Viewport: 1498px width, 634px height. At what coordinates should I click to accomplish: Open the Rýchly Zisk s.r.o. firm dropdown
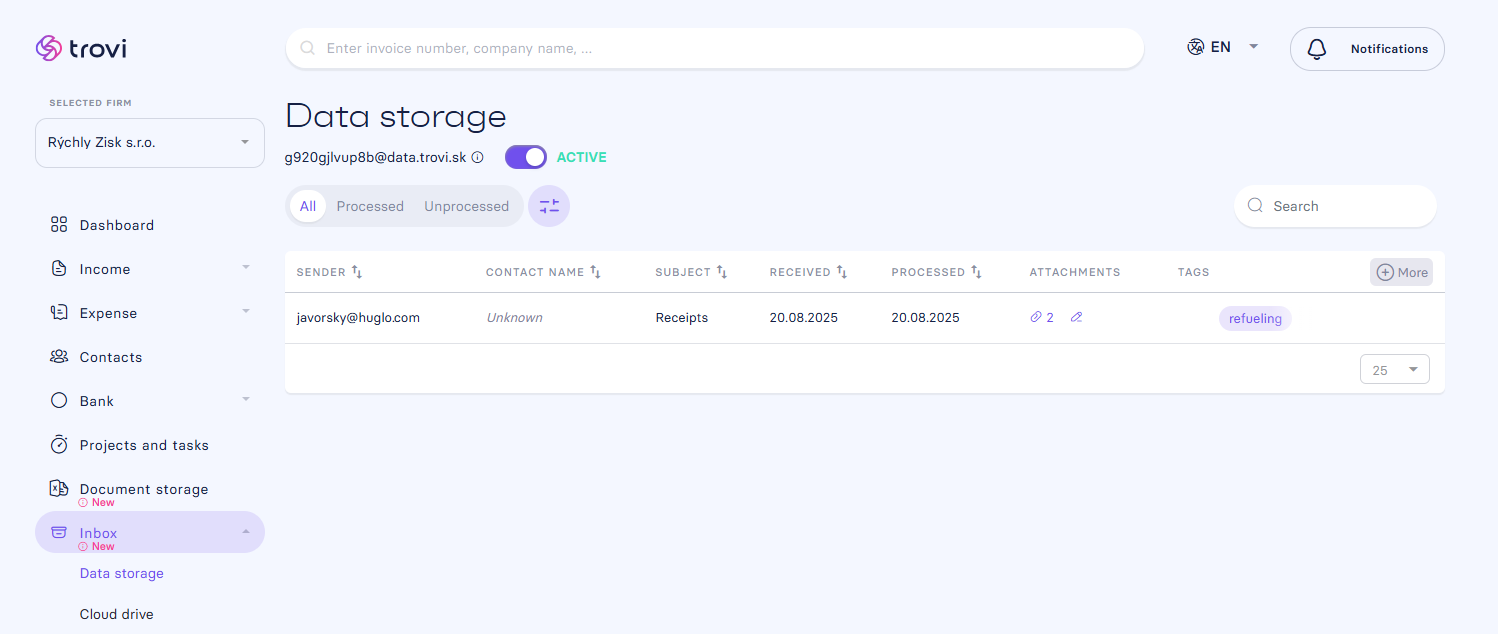(150, 143)
